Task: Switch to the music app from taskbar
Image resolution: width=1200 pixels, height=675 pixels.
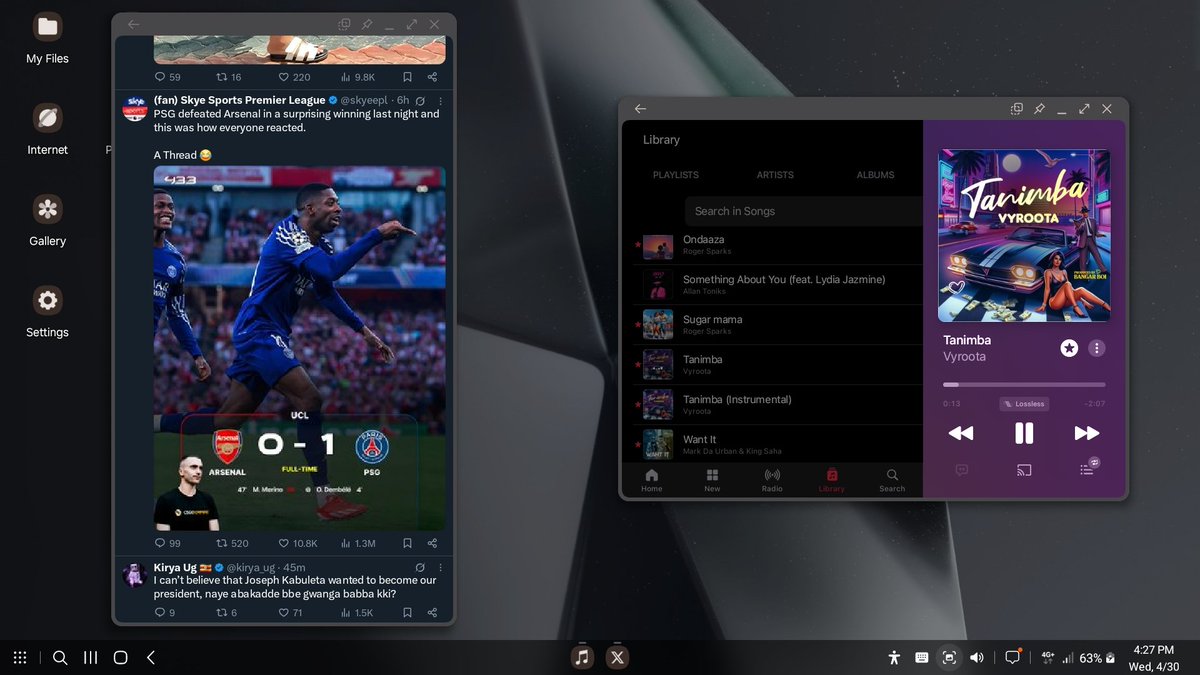Action: point(583,657)
